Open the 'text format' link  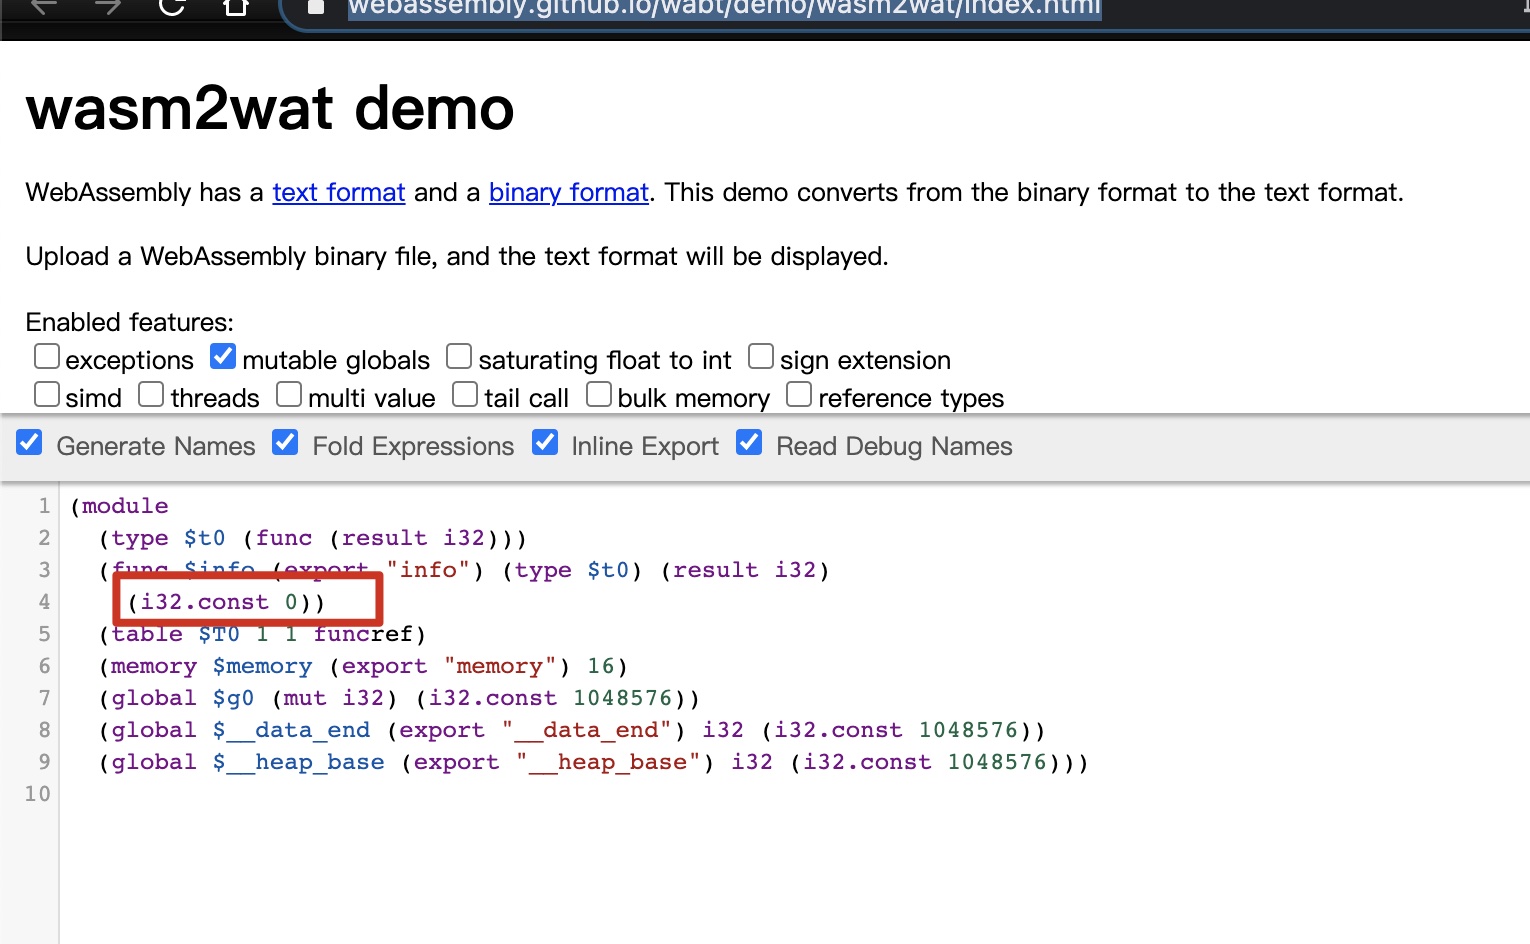click(339, 192)
